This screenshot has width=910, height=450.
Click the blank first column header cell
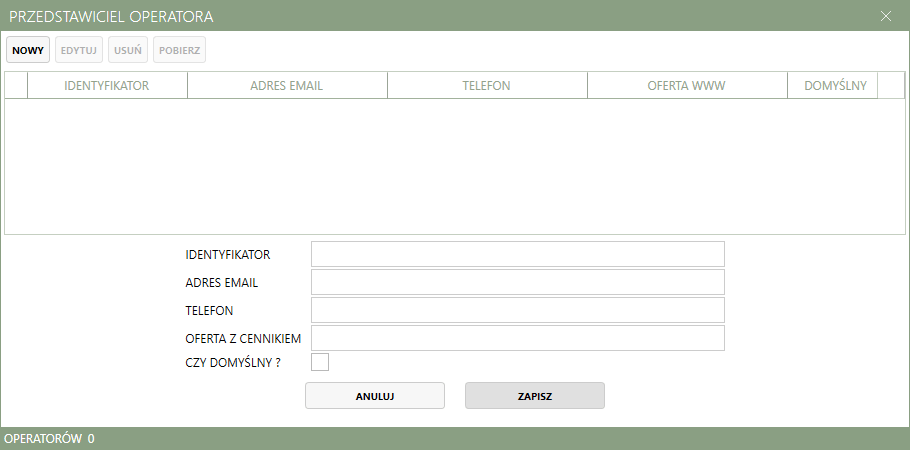(16, 86)
